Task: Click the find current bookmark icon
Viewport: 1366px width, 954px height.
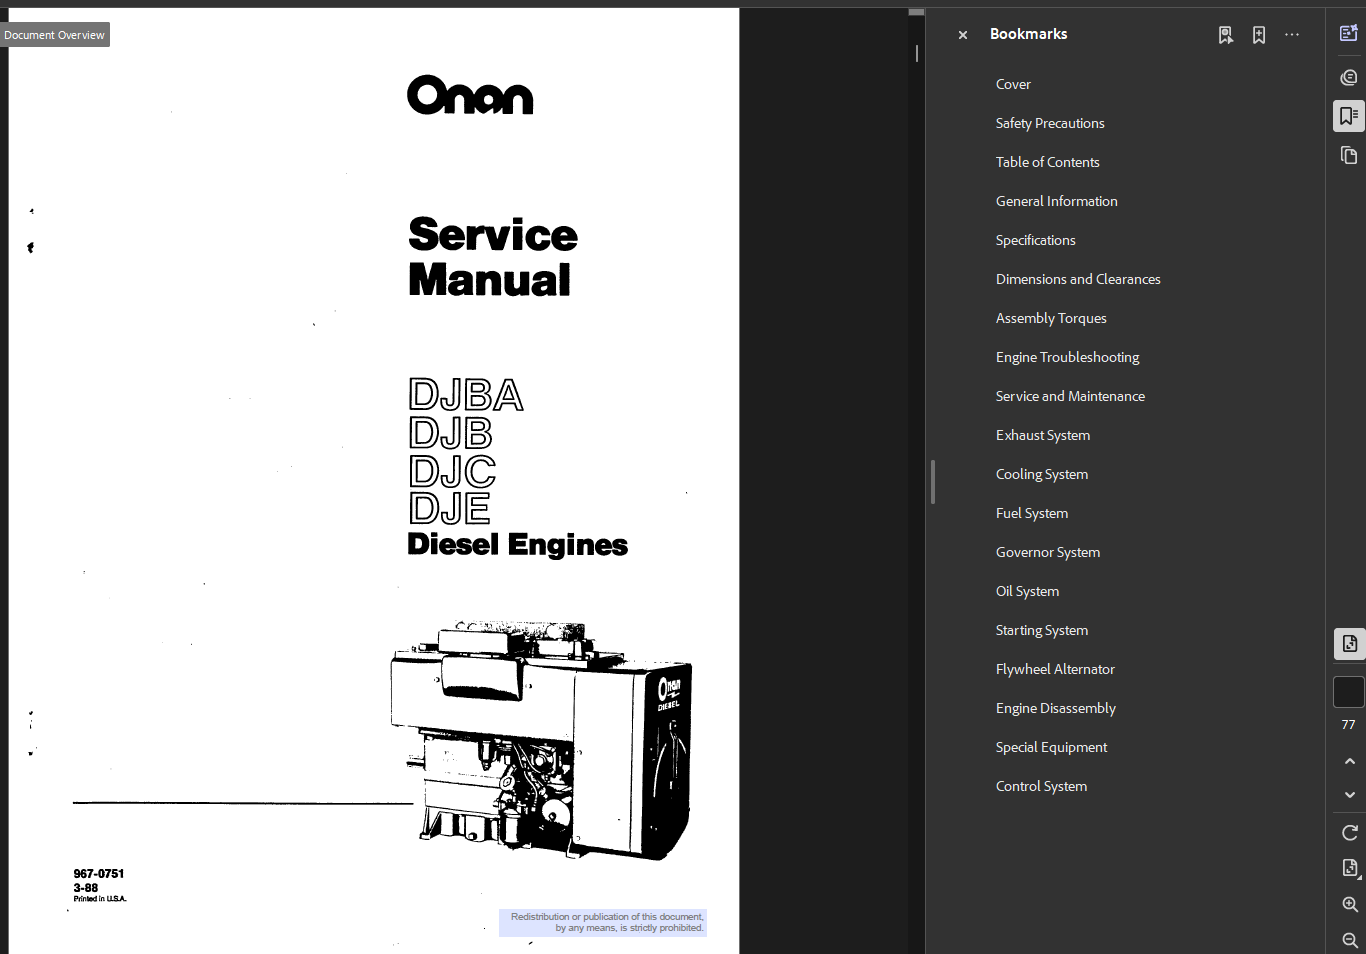Action: (x=1226, y=35)
